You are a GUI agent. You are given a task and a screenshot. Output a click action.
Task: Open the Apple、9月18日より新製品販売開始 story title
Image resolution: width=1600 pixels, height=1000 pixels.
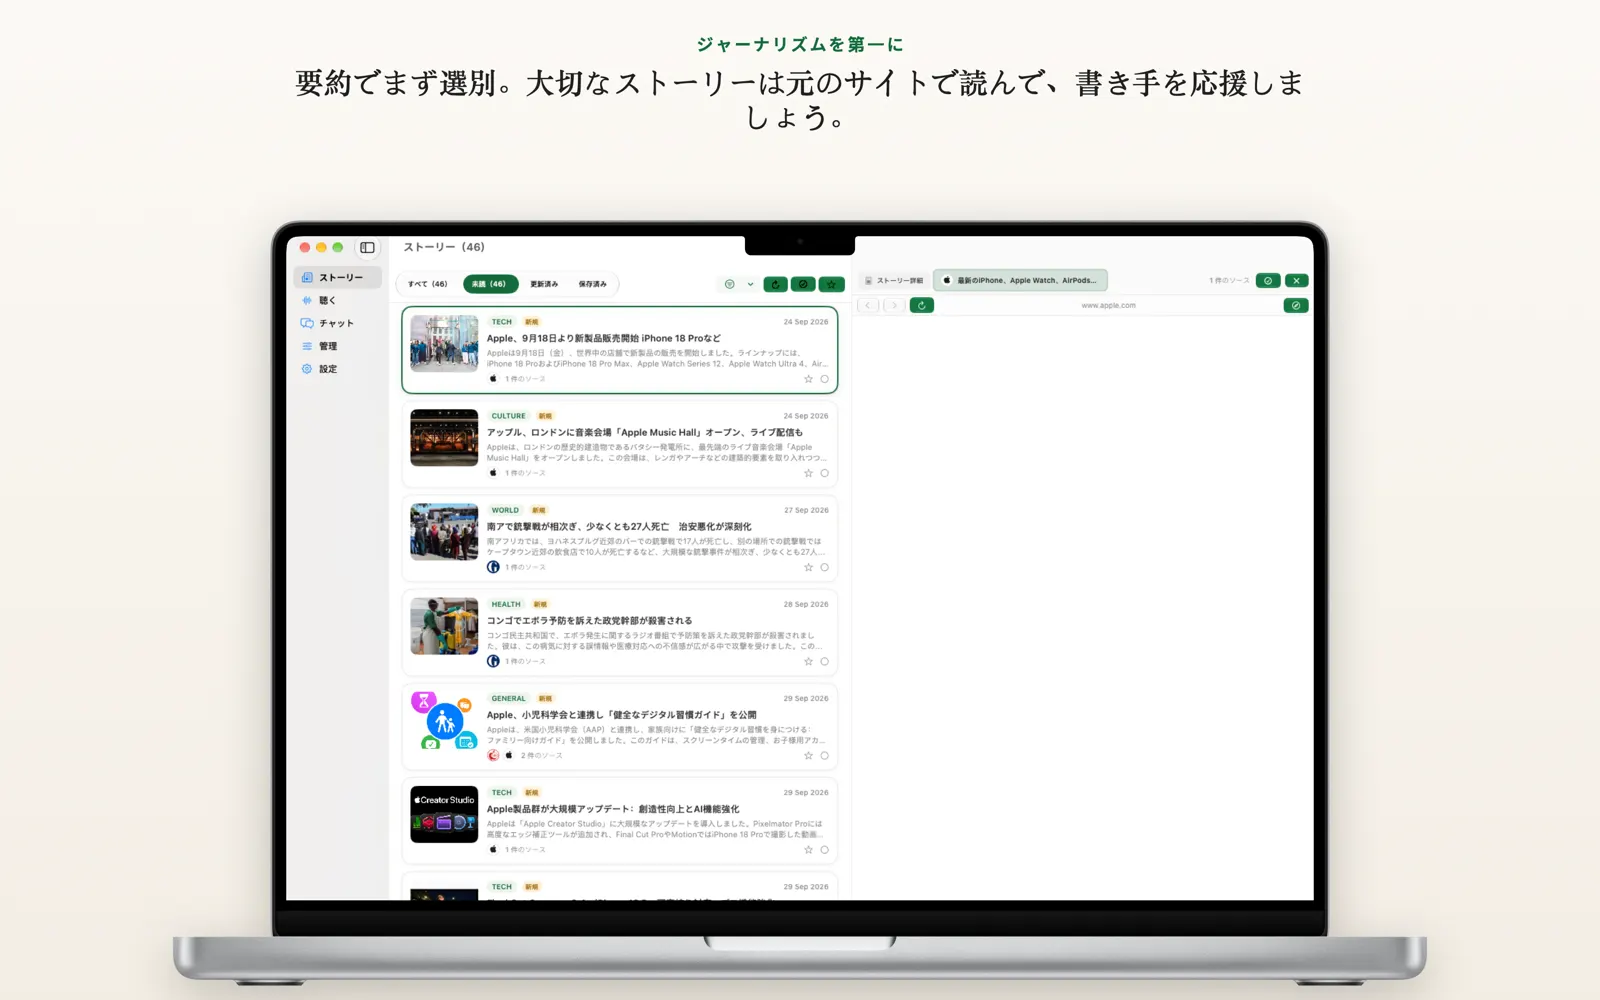(604, 338)
